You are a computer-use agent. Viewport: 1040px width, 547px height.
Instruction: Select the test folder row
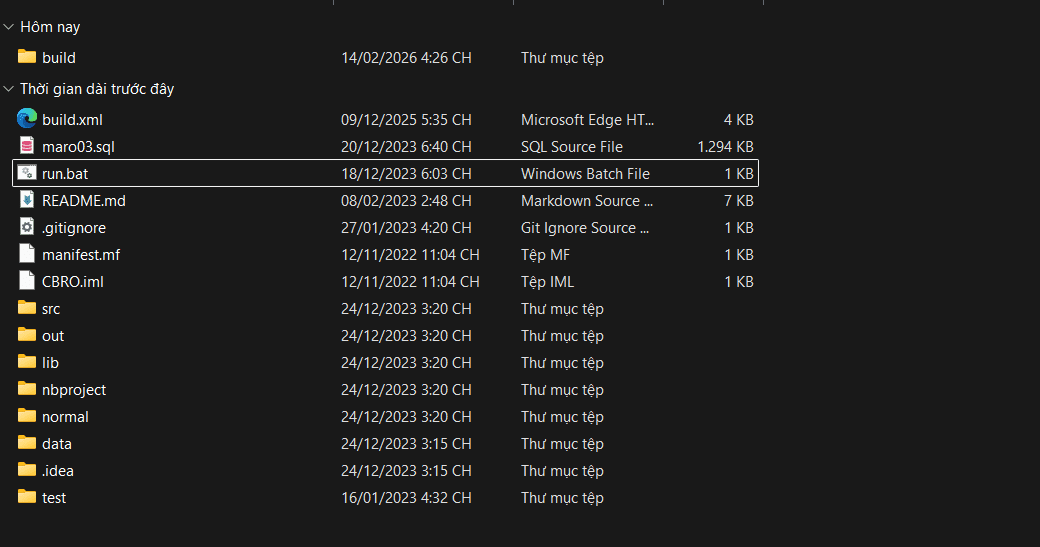tap(385, 498)
